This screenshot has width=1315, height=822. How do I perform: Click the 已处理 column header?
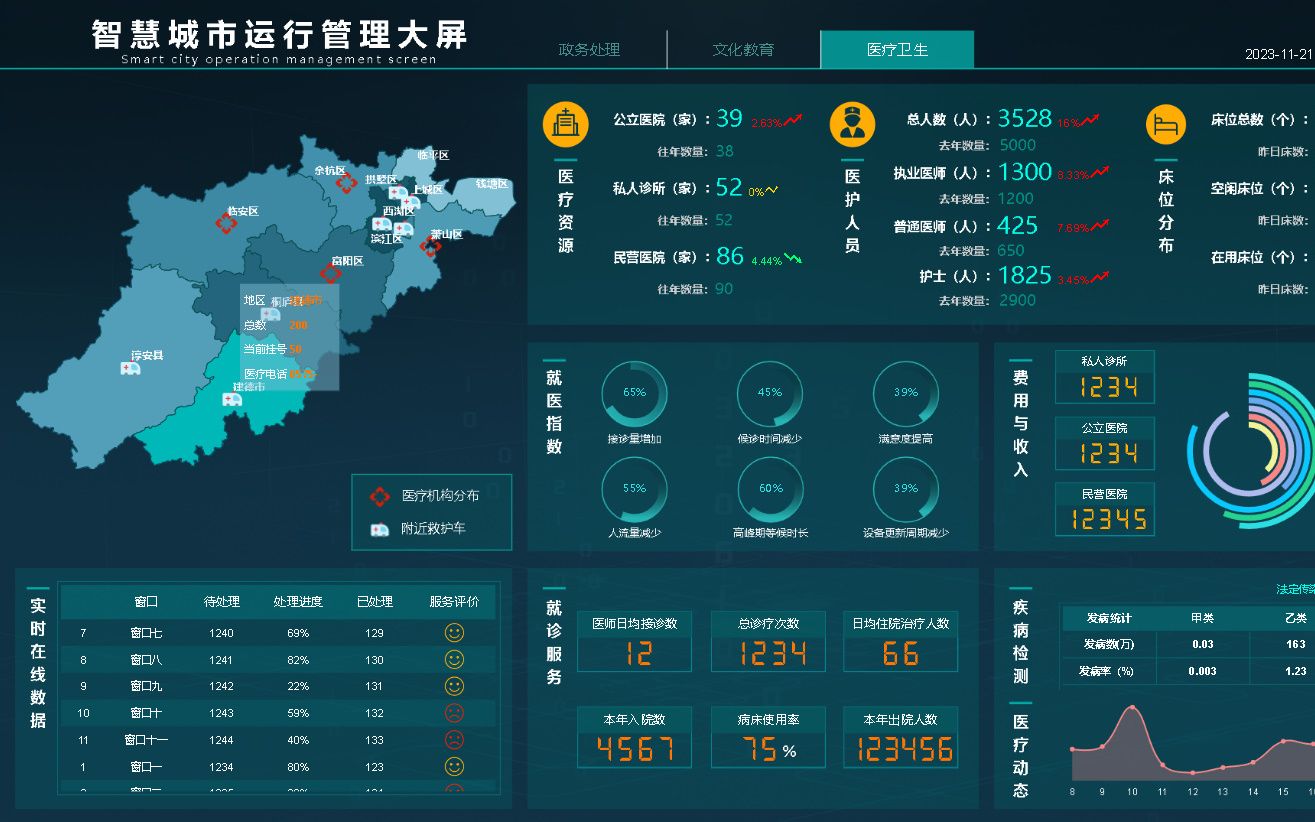[375, 602]
